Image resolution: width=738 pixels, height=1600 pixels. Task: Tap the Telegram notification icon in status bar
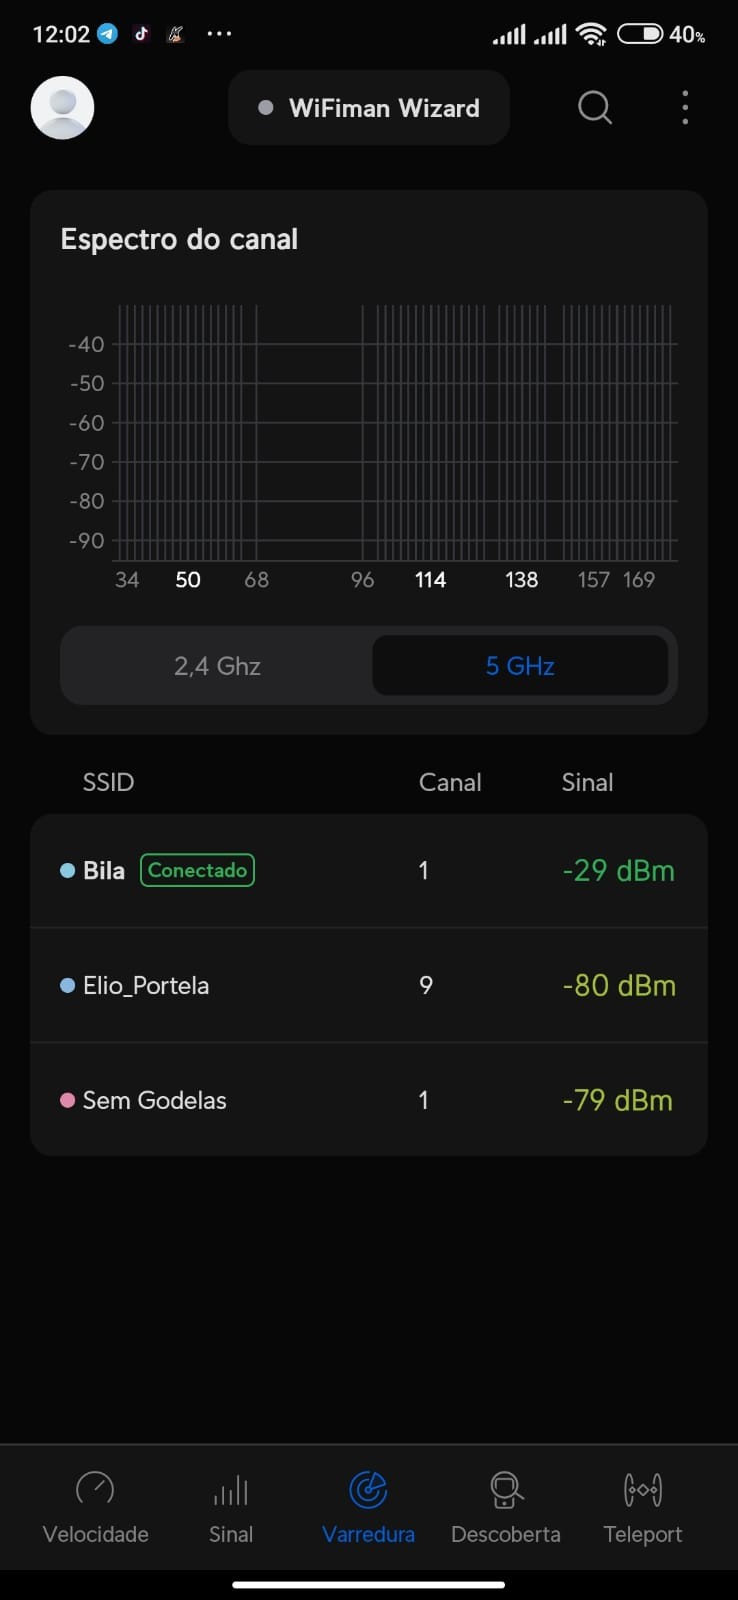107,34
